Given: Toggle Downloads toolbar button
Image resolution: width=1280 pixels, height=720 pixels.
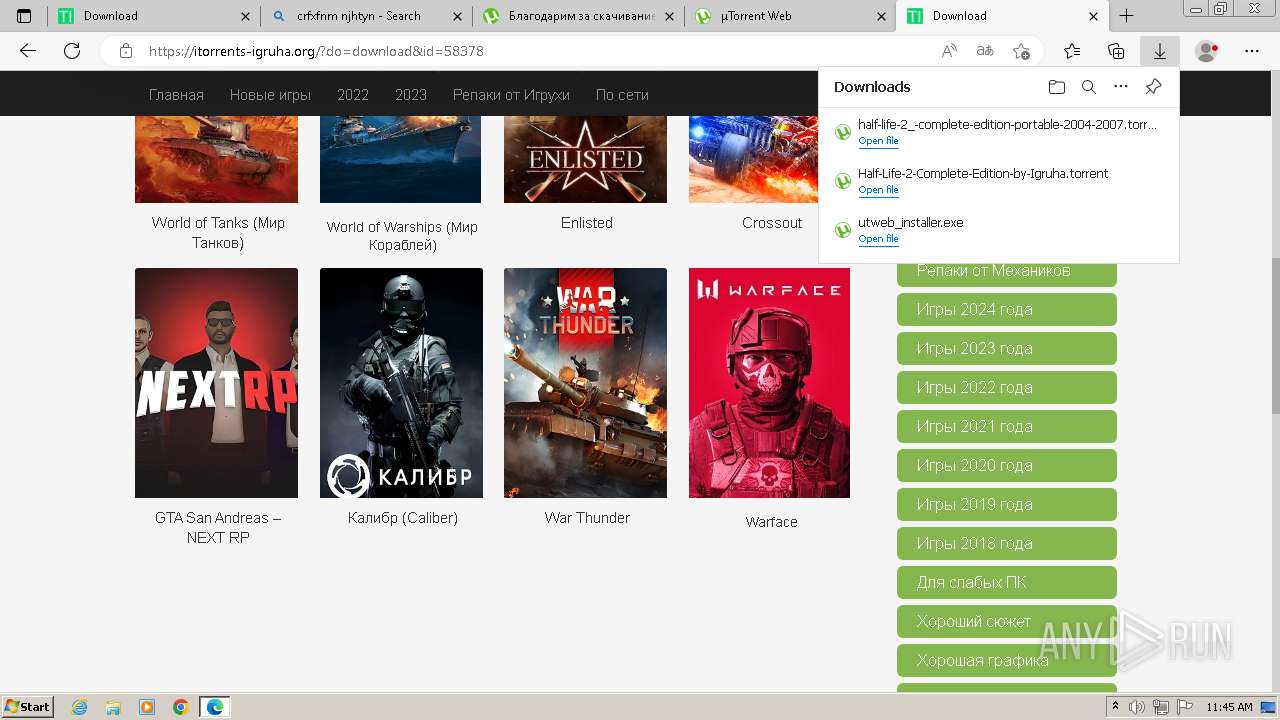Looking at the screenshot, I should coord(1160,51).
